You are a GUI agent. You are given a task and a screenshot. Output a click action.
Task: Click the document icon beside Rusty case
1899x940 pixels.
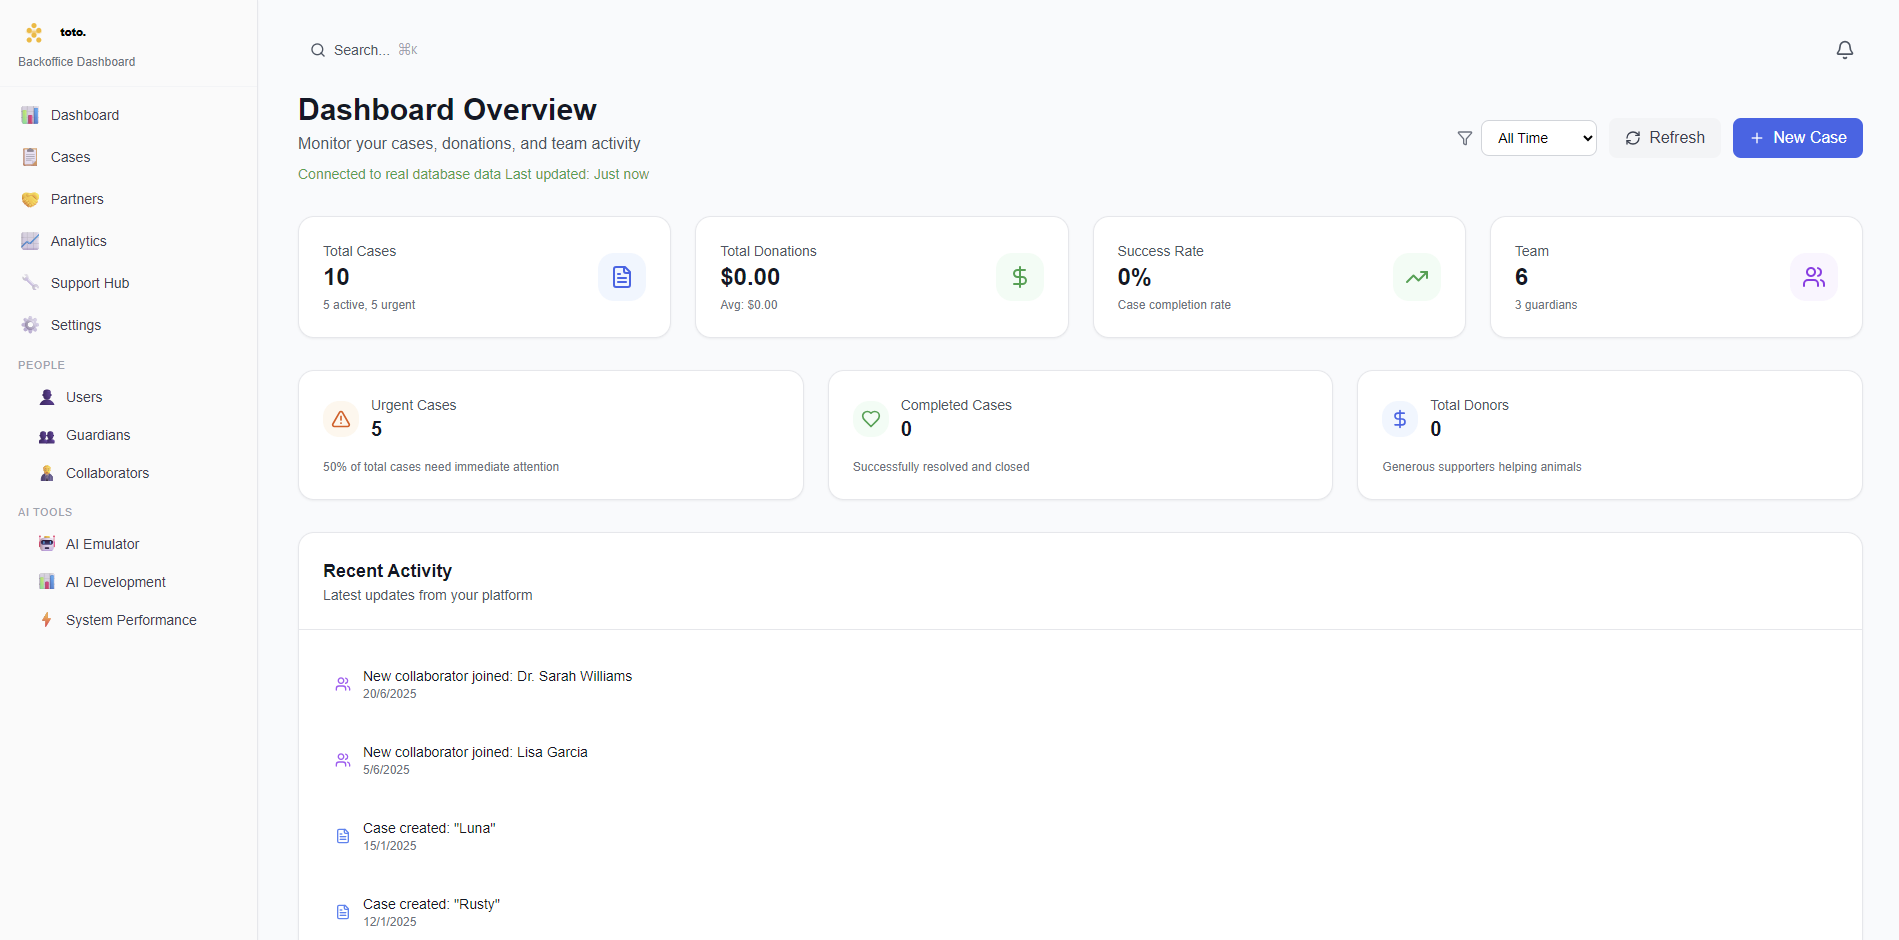[343, 912]
